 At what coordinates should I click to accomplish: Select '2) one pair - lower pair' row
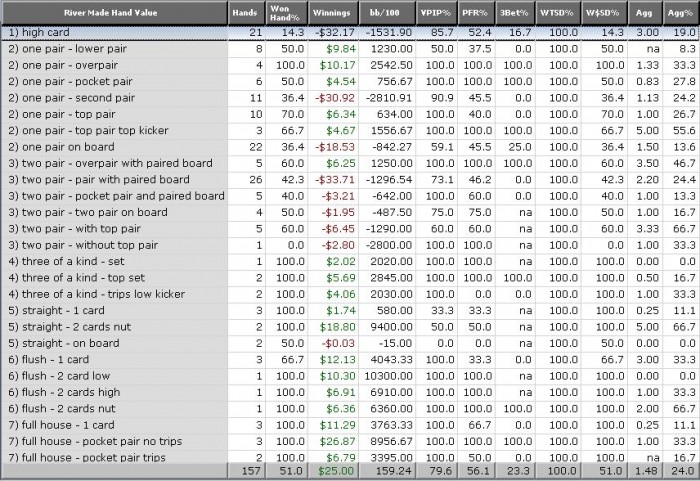(350, 49)
